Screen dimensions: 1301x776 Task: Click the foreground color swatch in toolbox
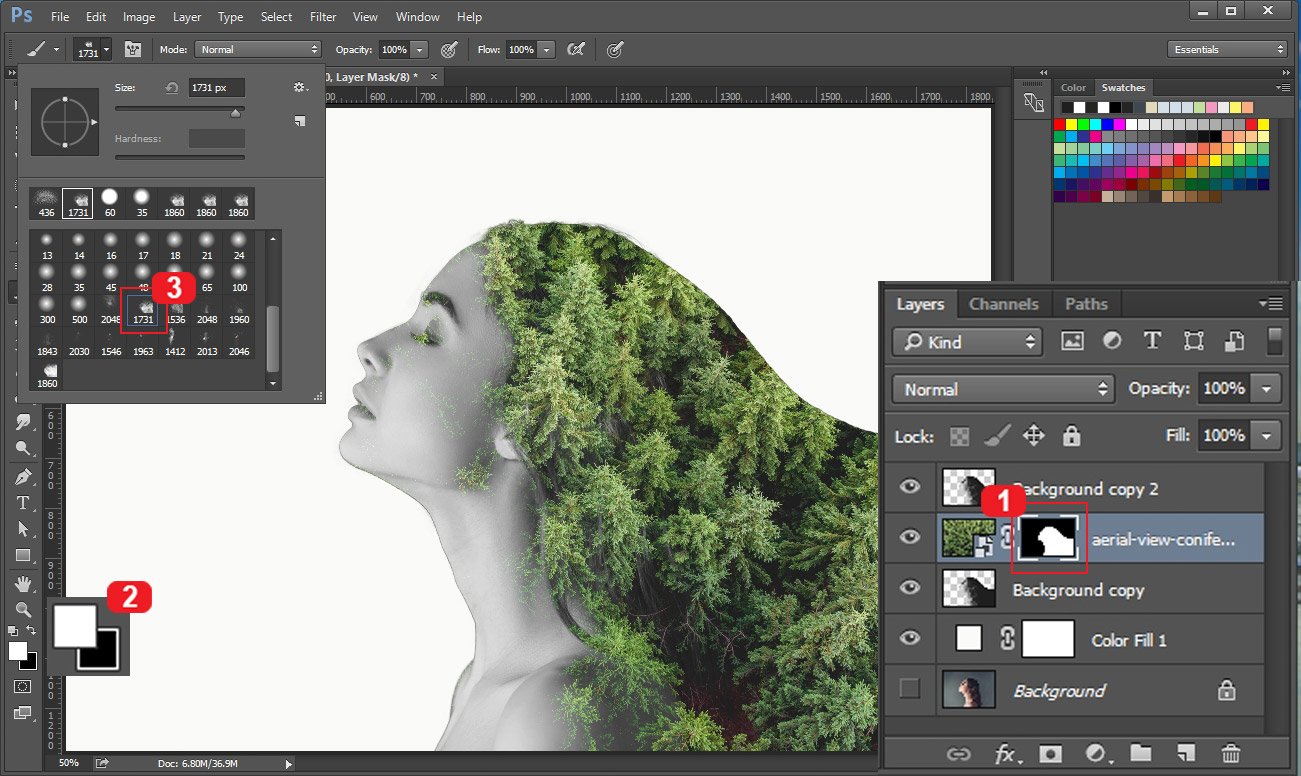click(17, 651)
